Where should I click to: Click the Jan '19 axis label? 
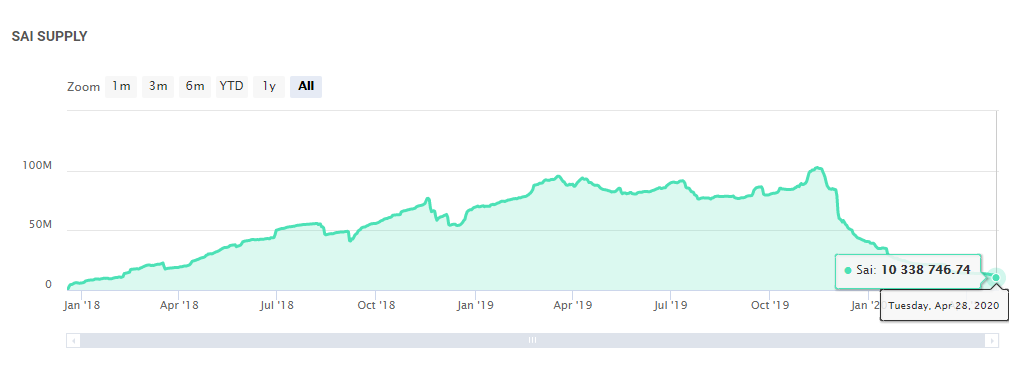tap(475, 305)
